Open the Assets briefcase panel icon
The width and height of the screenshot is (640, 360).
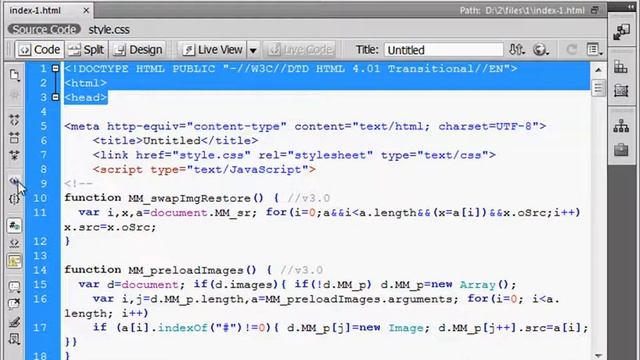[x=621, y=150]
